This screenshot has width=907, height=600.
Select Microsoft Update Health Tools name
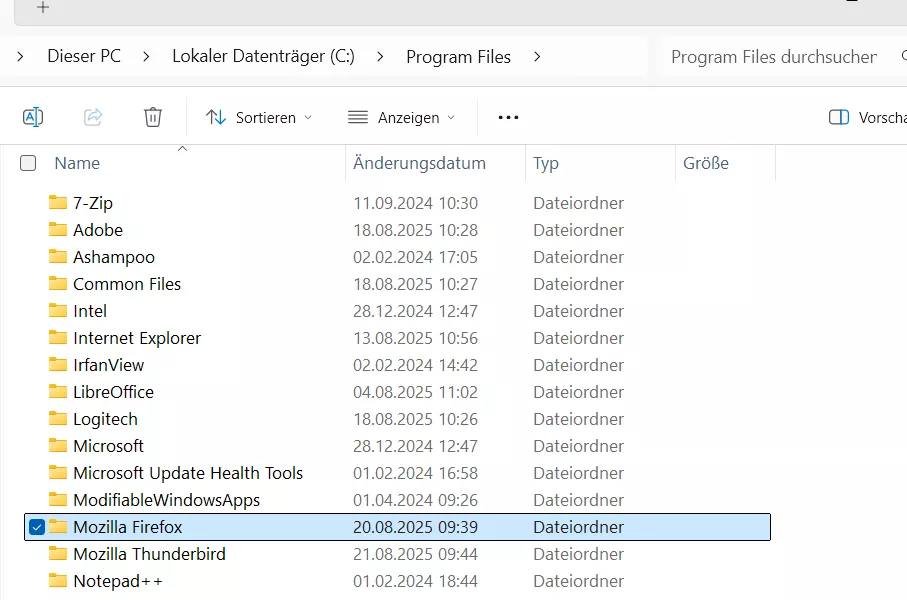(x=188, y=473)
